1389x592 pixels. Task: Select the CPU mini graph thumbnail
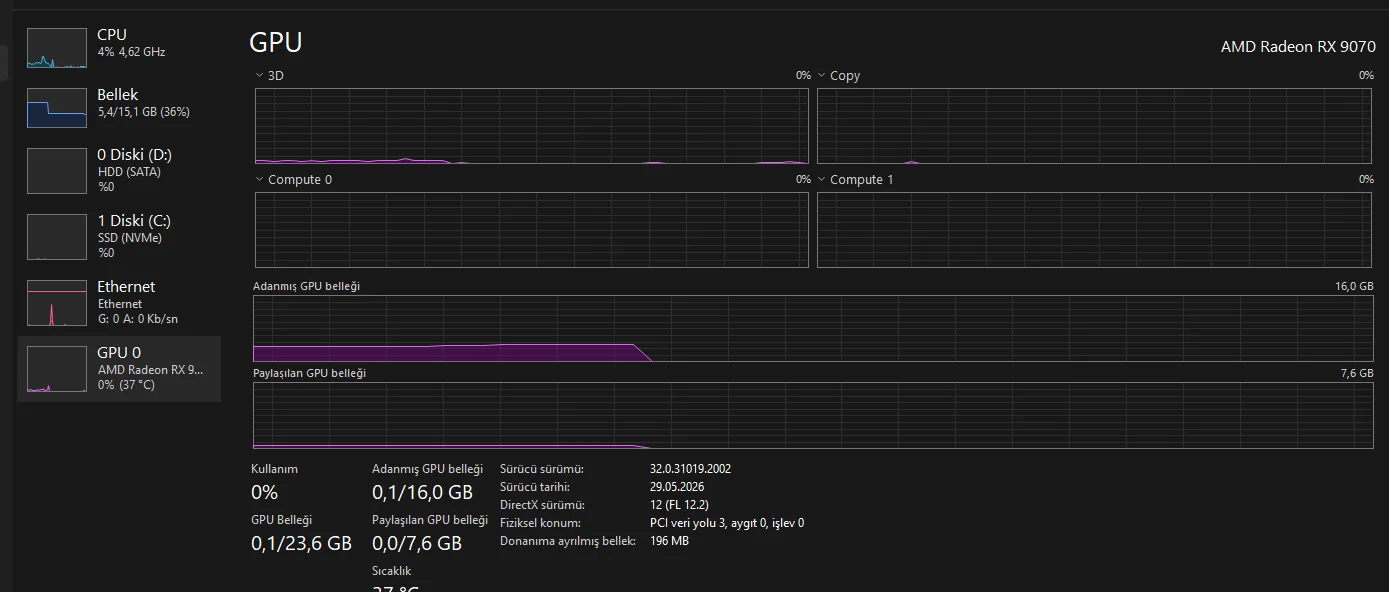click(x=57, y=48)
